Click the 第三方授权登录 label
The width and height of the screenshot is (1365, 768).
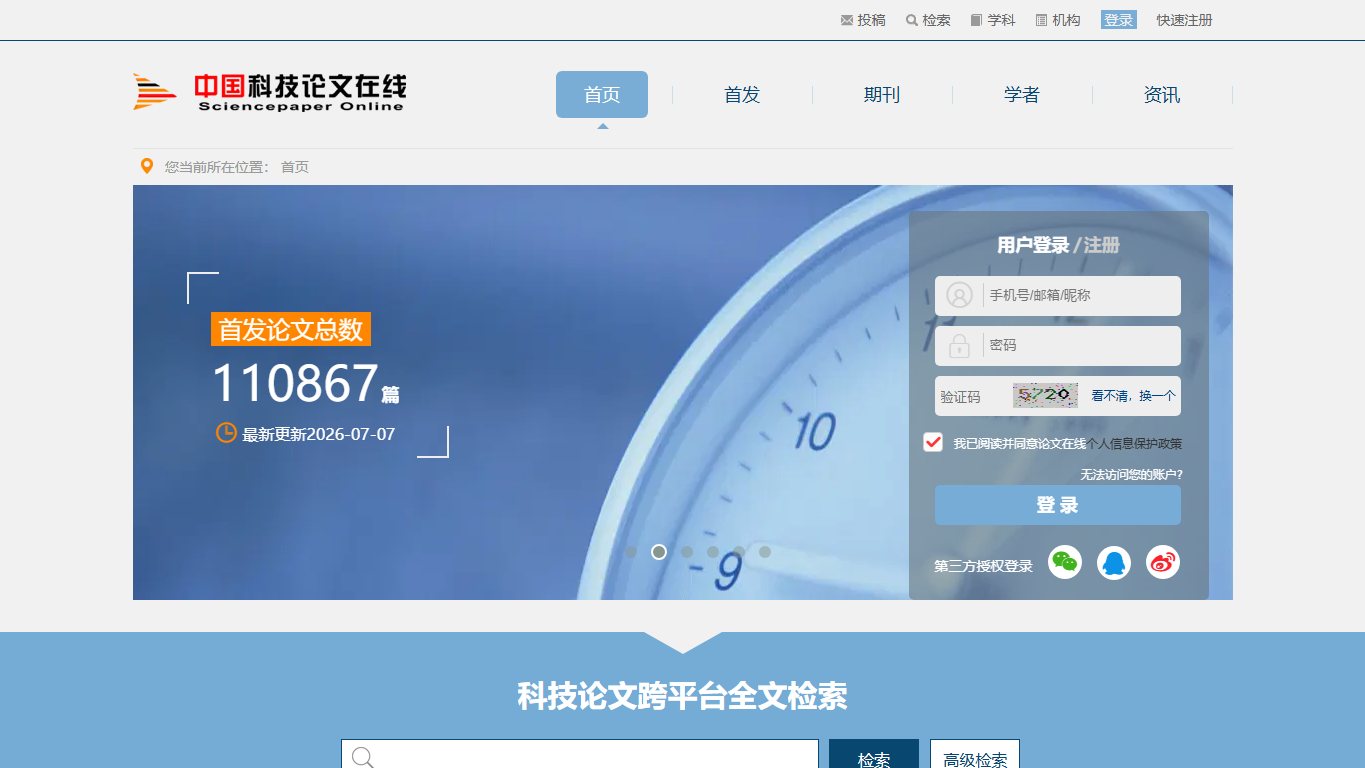(x=983, y=566)
